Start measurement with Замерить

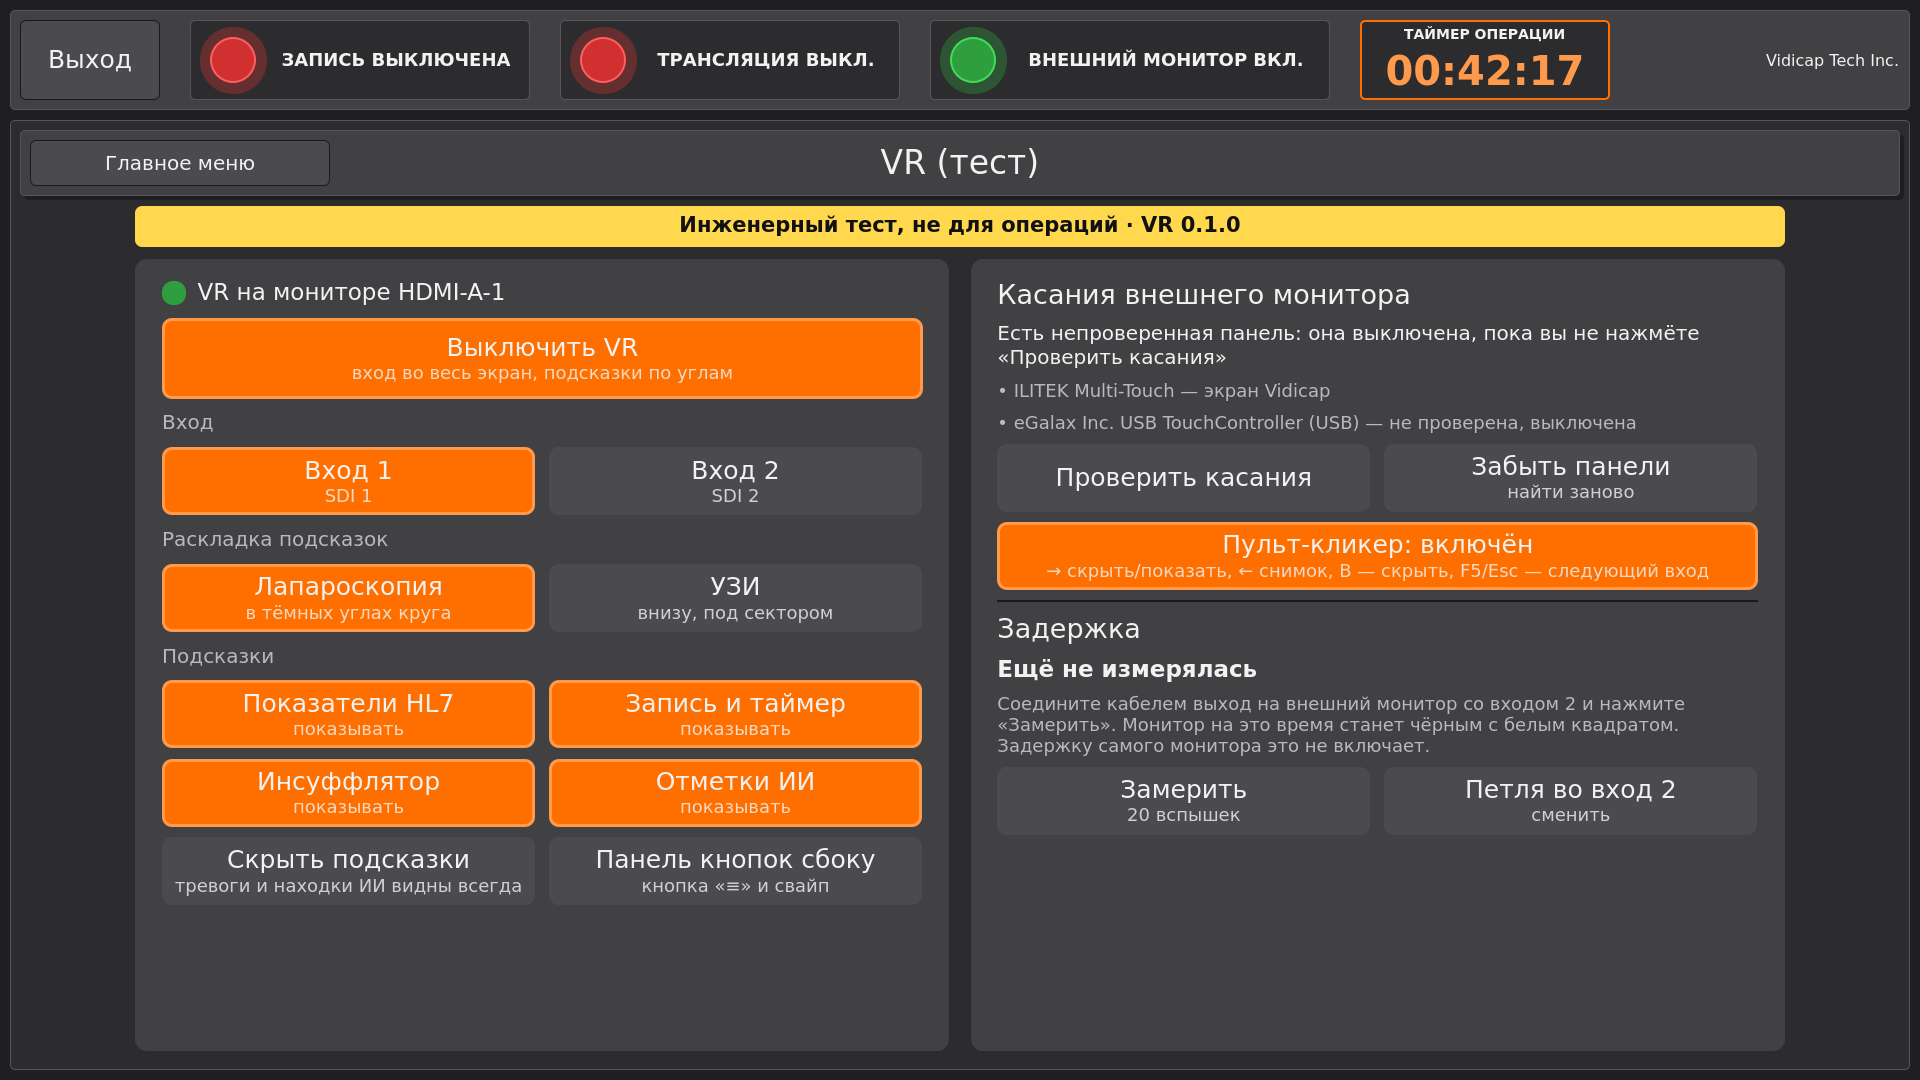coord(1183,801)
